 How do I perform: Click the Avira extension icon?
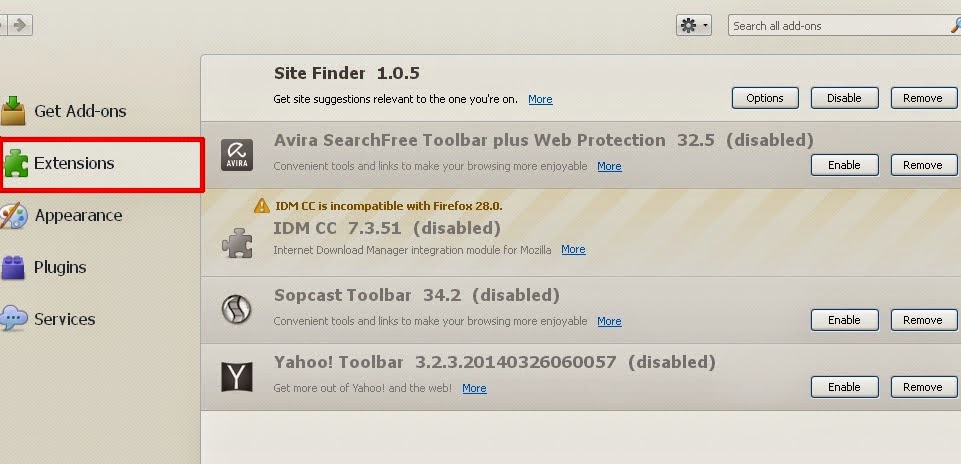[x=237, y=155]
